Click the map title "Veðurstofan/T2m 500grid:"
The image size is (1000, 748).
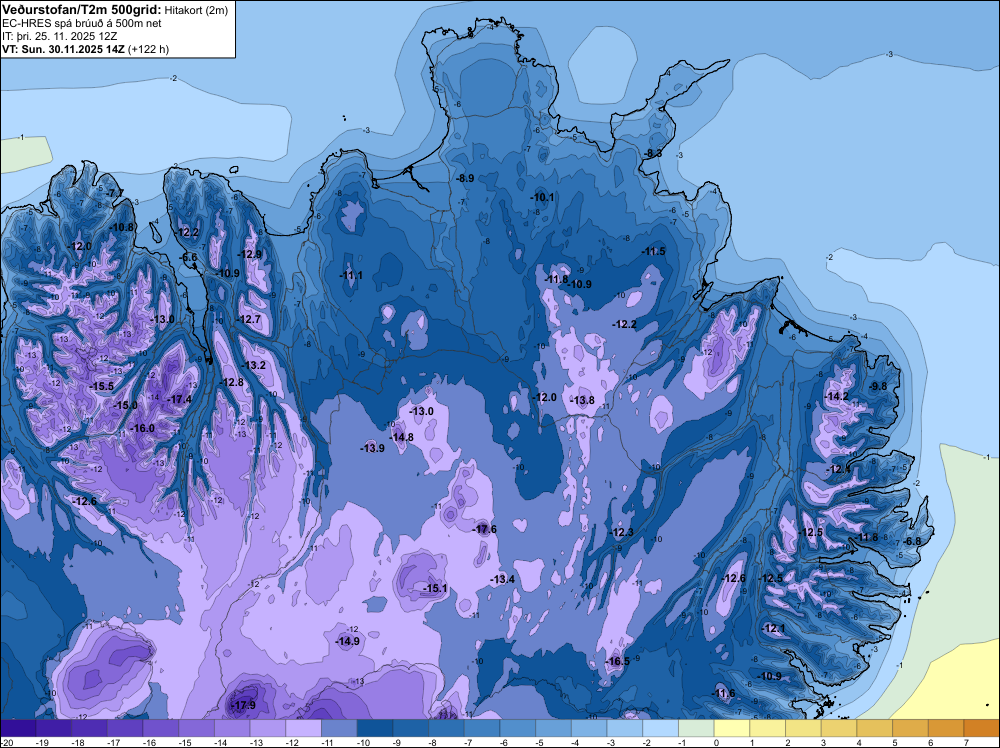(x=82, y=10)
